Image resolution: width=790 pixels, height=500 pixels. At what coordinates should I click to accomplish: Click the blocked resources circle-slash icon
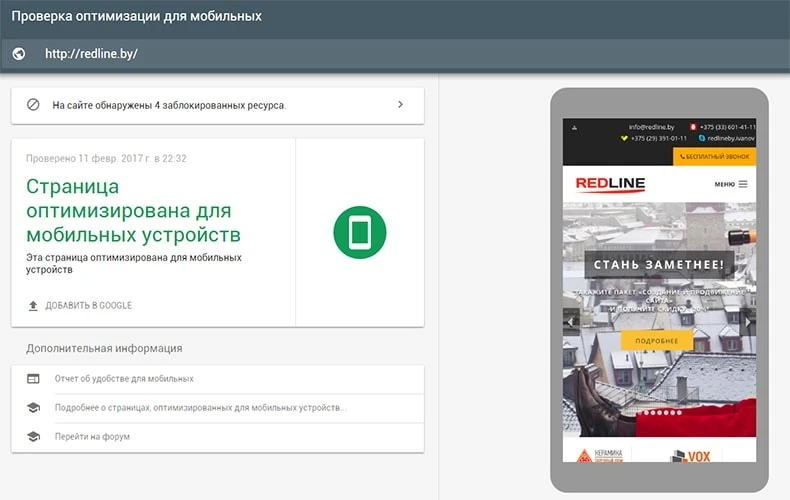33,105
